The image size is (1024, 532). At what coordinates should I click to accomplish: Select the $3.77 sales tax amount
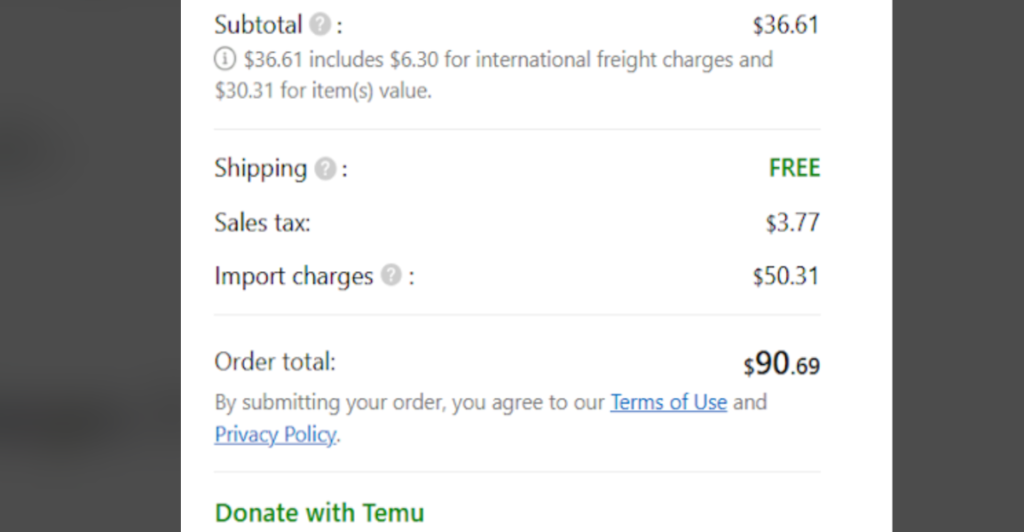coord(792,223)
